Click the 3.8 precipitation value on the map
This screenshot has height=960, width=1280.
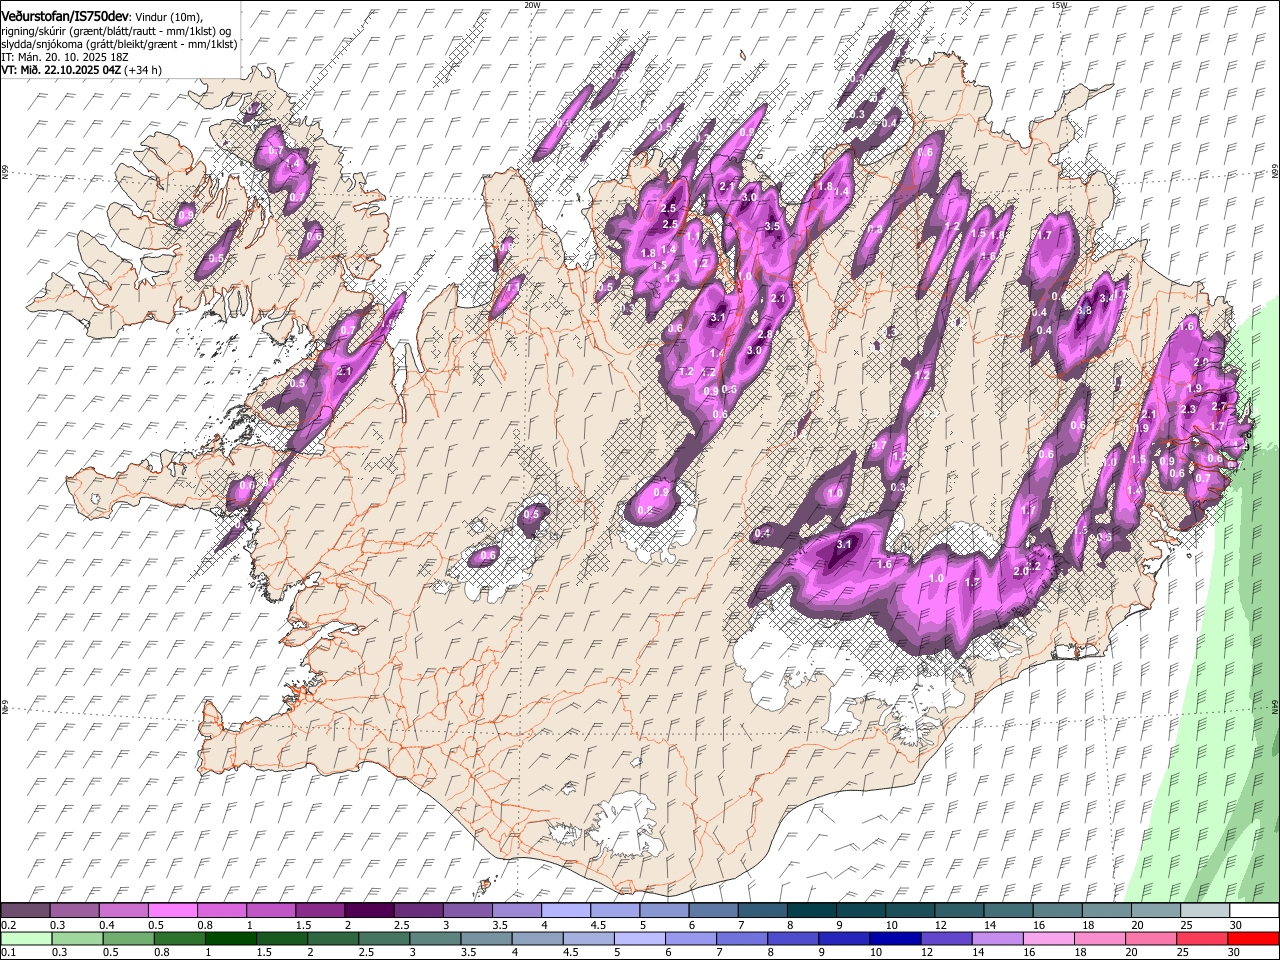[1084, 311]
